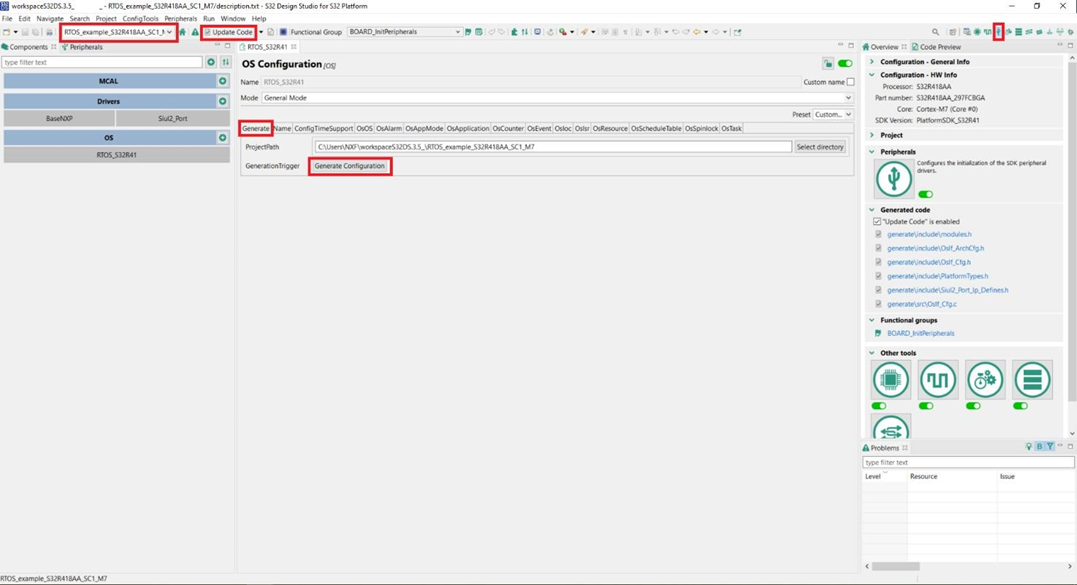This screenshot has width=1077, height=585.
Task: Click the green plus icon beside the OS section
Action: (x=222, y=137)
